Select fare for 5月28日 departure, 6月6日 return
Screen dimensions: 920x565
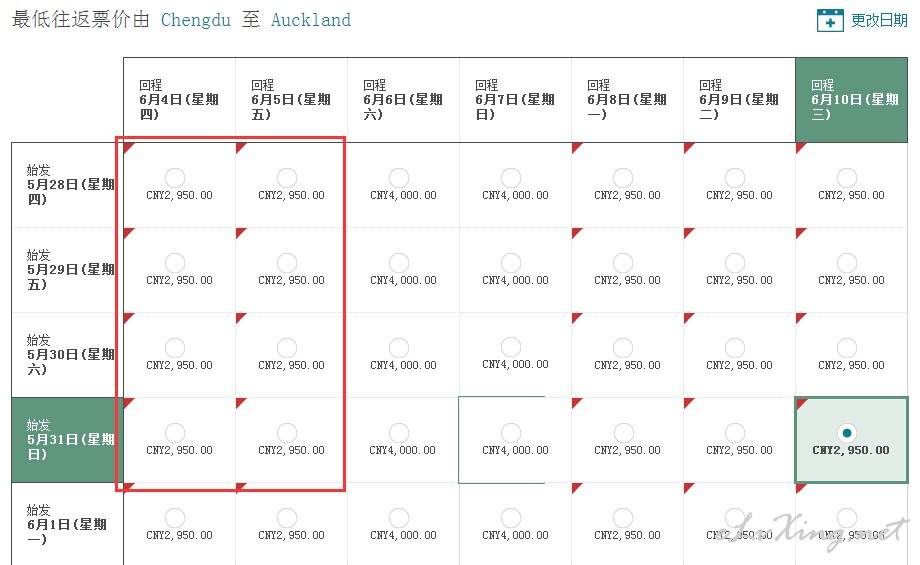pos(399,178)
